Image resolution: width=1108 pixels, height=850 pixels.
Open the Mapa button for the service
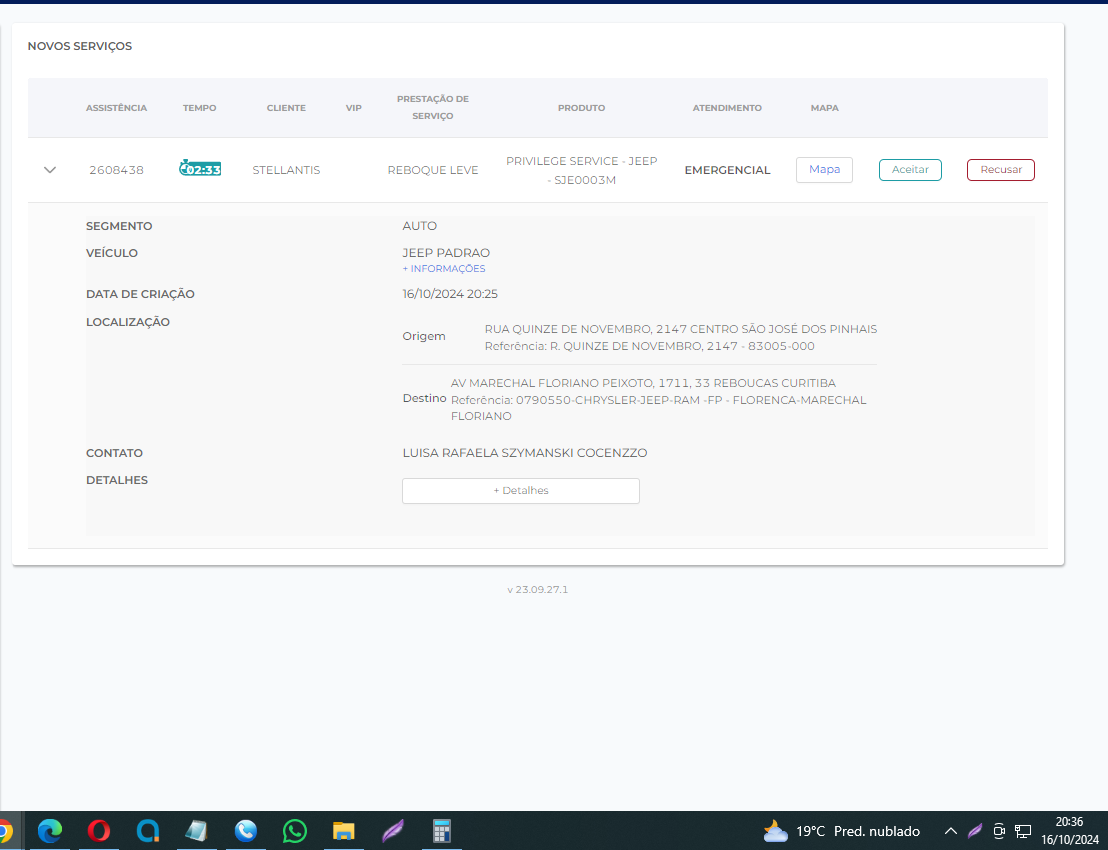[x=824, y=170]
